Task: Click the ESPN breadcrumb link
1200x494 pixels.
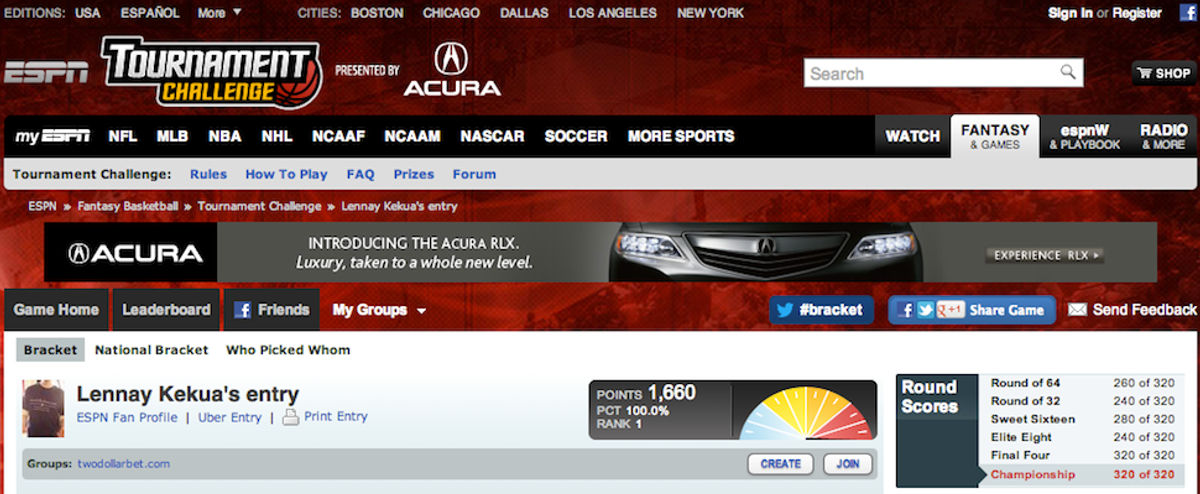Action: (42, 206)
